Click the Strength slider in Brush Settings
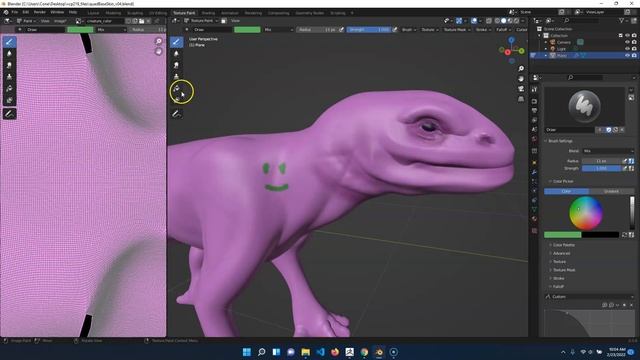Screen dimensions: 640x360 point(601,168)
